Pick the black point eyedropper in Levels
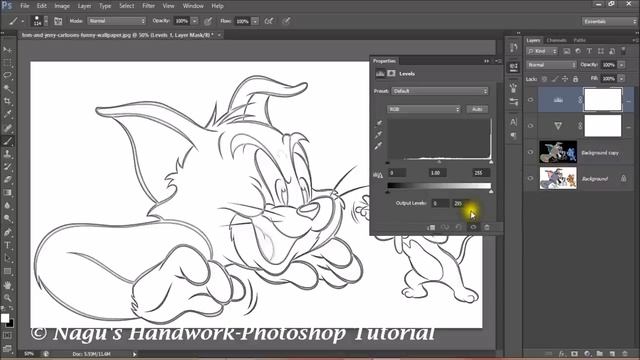The height and width of the screenshot is (360, 640). (379, 123)
